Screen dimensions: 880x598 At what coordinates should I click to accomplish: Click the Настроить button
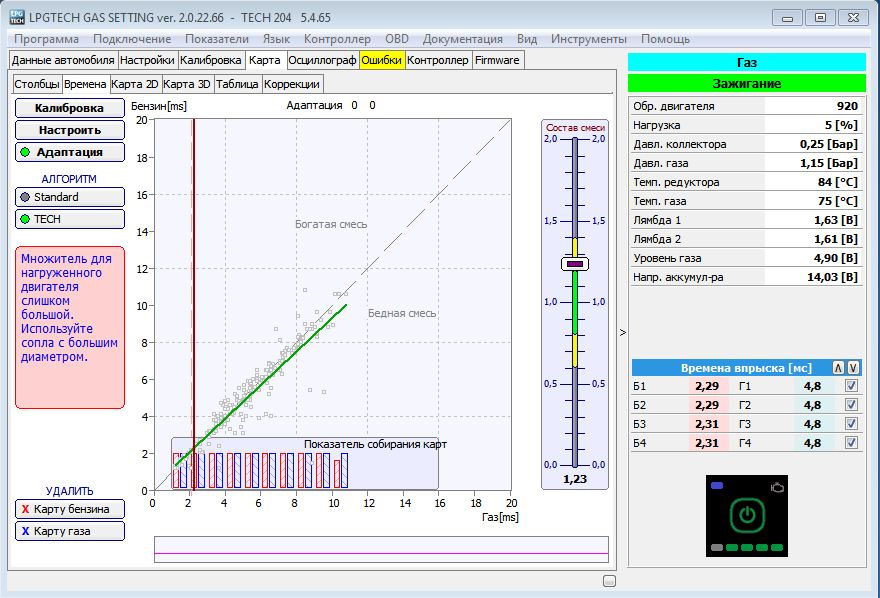pyautogui.click(x=70, y=130)
